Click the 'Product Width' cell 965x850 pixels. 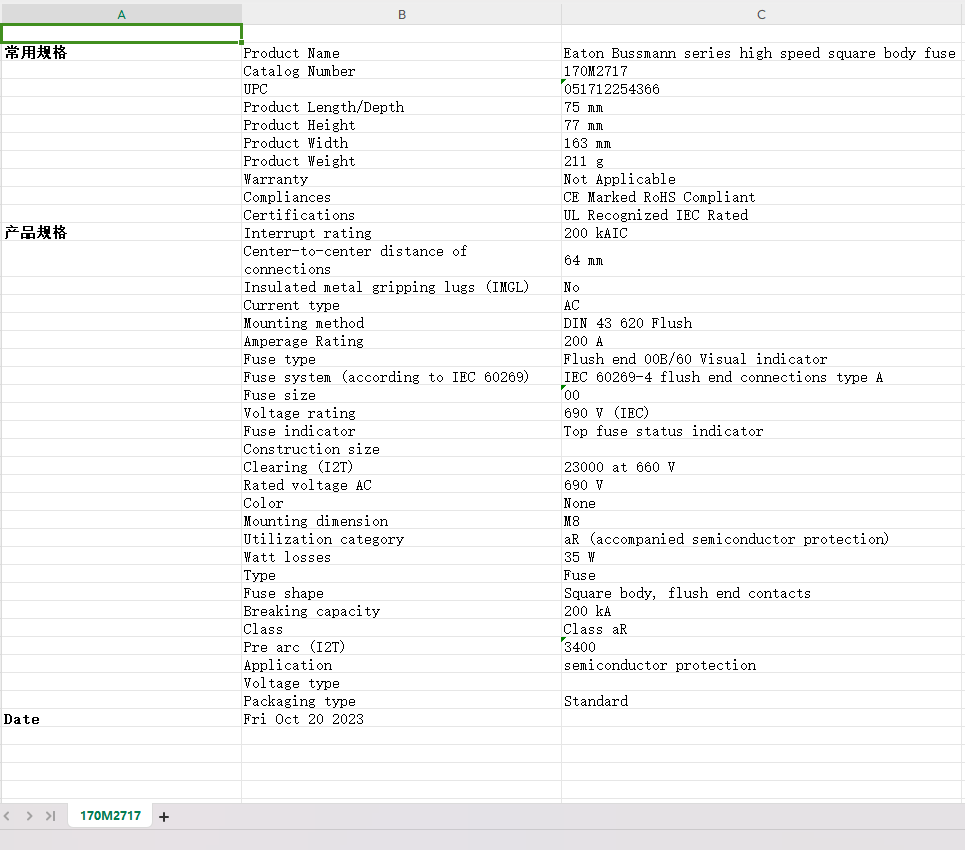click(x=401, y=143)
